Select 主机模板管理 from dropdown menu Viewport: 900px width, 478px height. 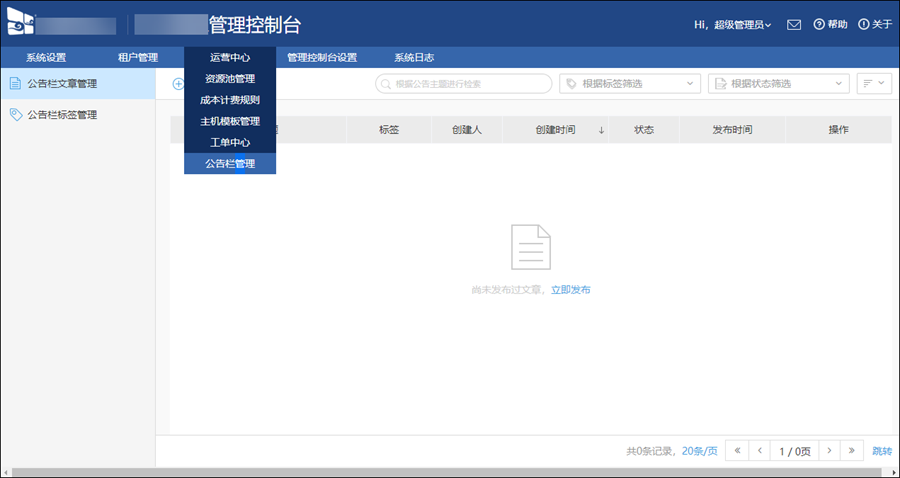[x=230, y=121]
